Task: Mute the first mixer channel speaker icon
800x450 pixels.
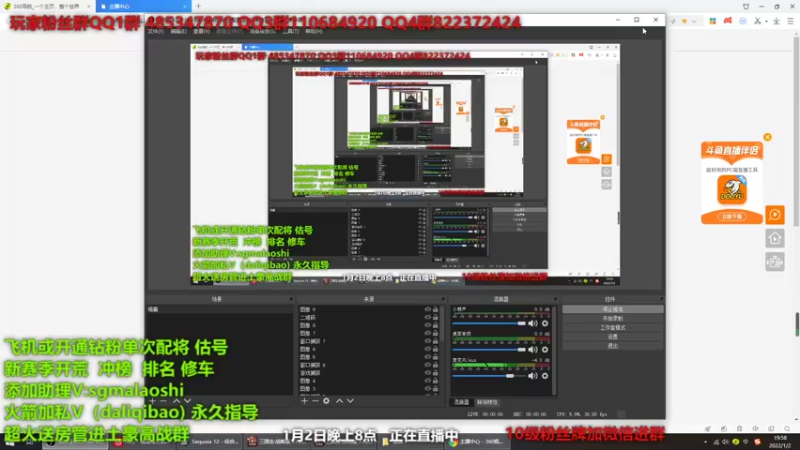Action: (x=533, y=323)
